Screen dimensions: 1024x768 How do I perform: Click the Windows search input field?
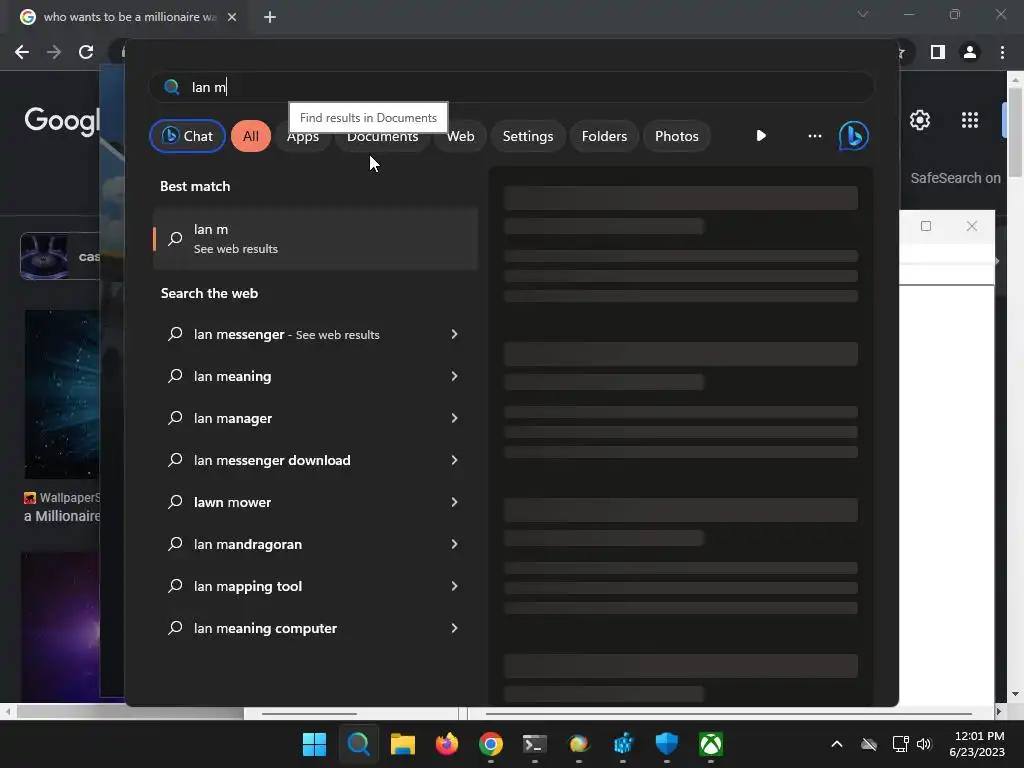tap(511, 87)
